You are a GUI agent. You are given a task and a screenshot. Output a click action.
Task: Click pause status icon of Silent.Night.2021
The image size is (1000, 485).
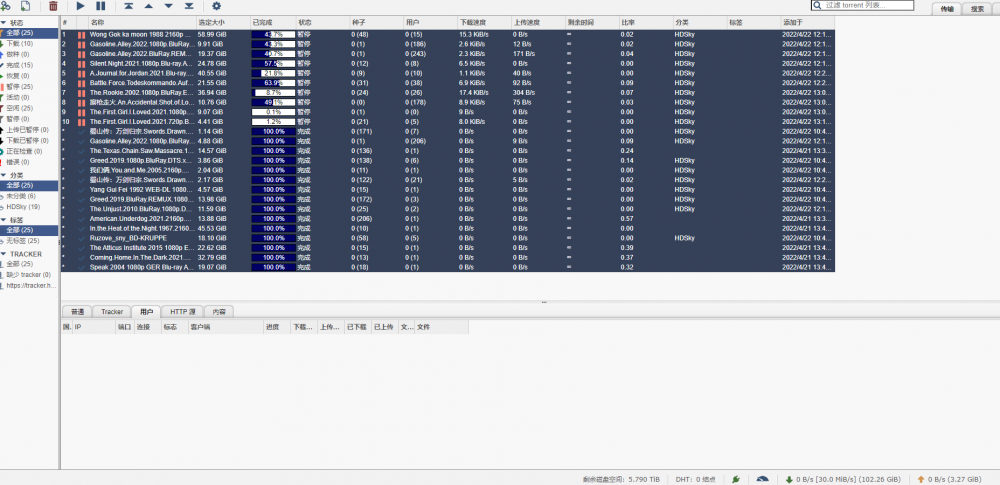82,63
